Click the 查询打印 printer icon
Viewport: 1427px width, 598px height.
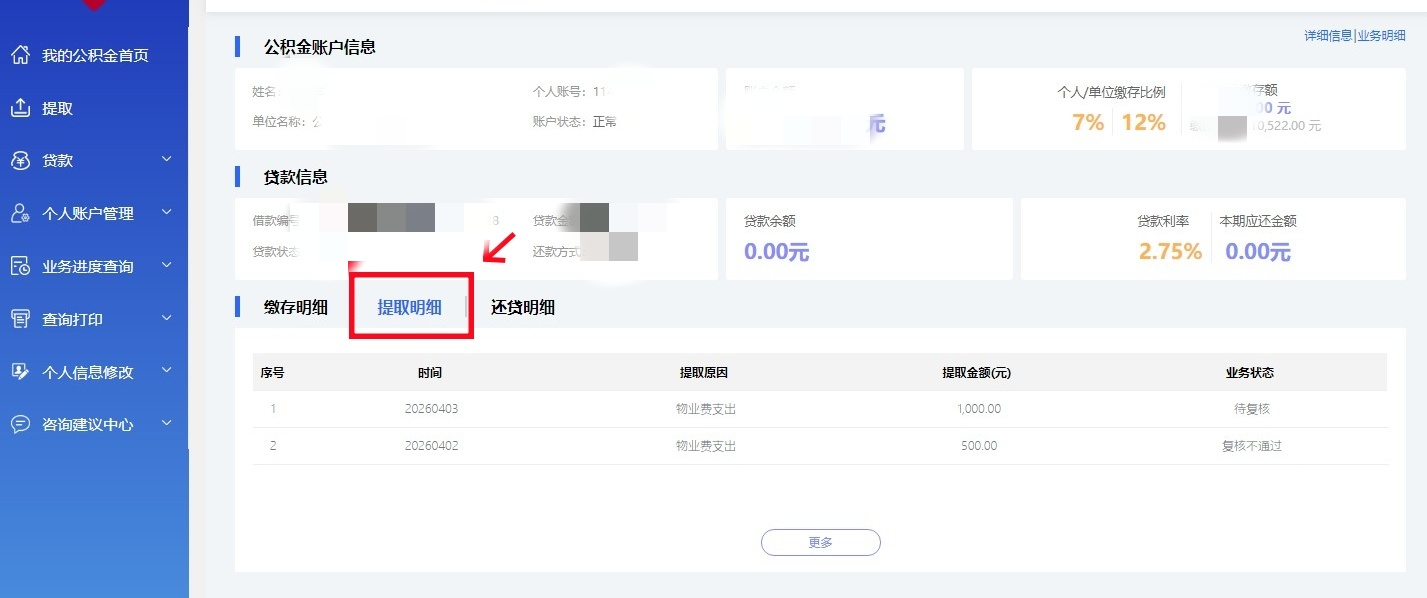point(20,319)
